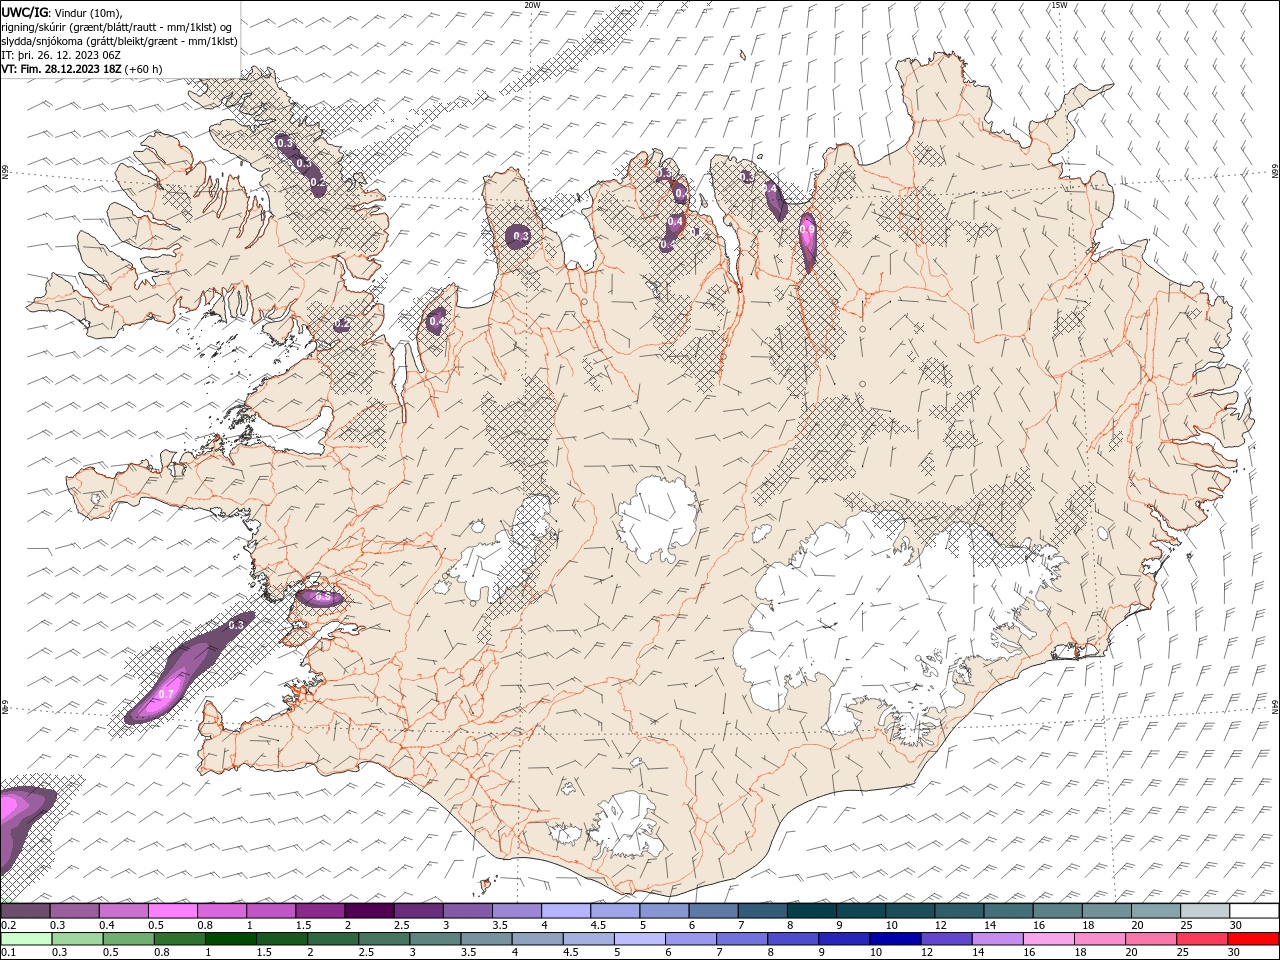This screenshot has width=1280, height=960.
Task: Click the 0.7 value in the bright offshore southwest band
Action: coord(166,694)
